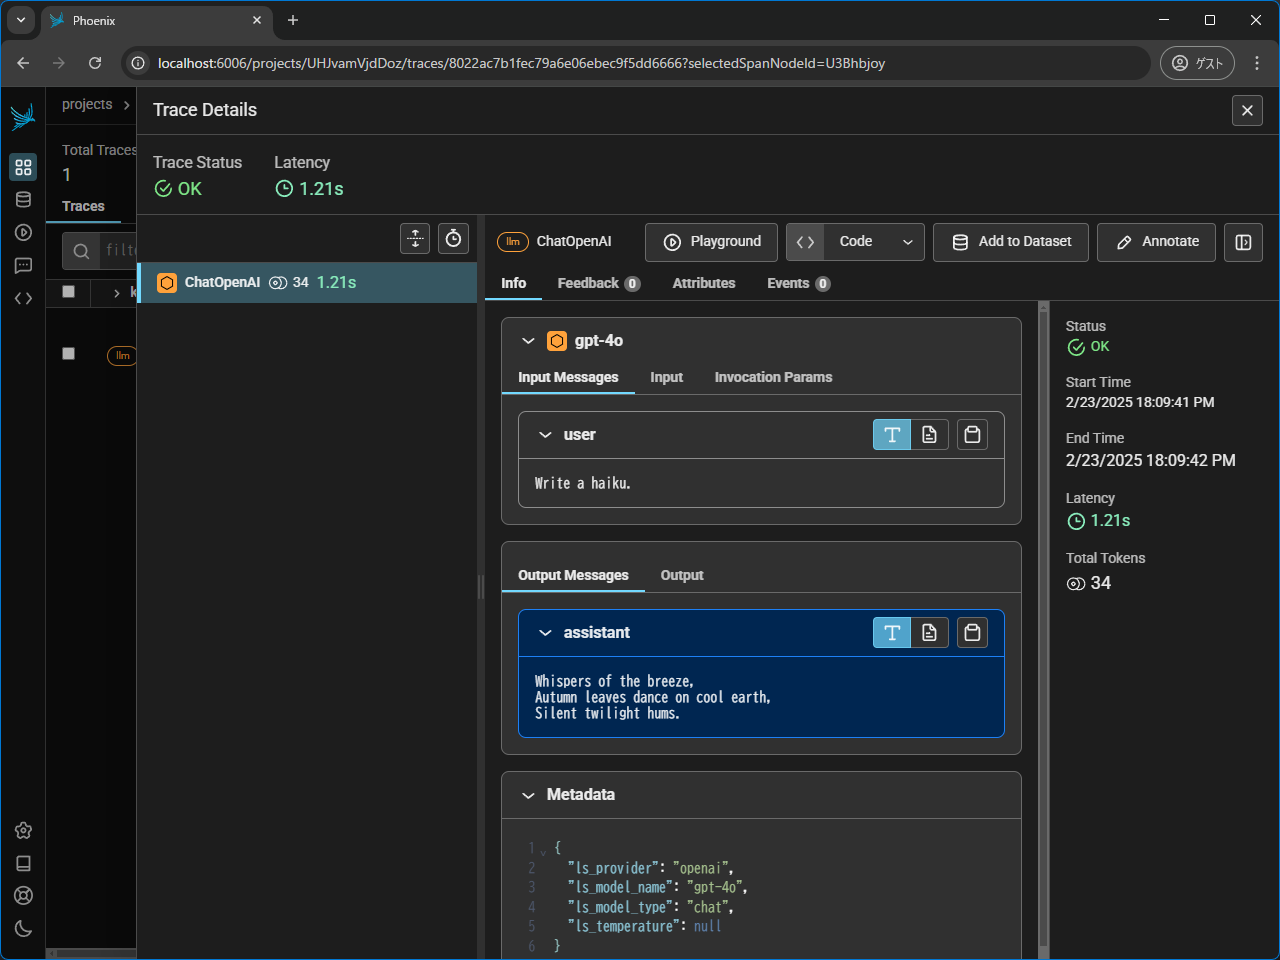1280x960 pixels.
Task: Click the timing clock icon above span tree
Action: pyautogui.click(x=453, y=238)
